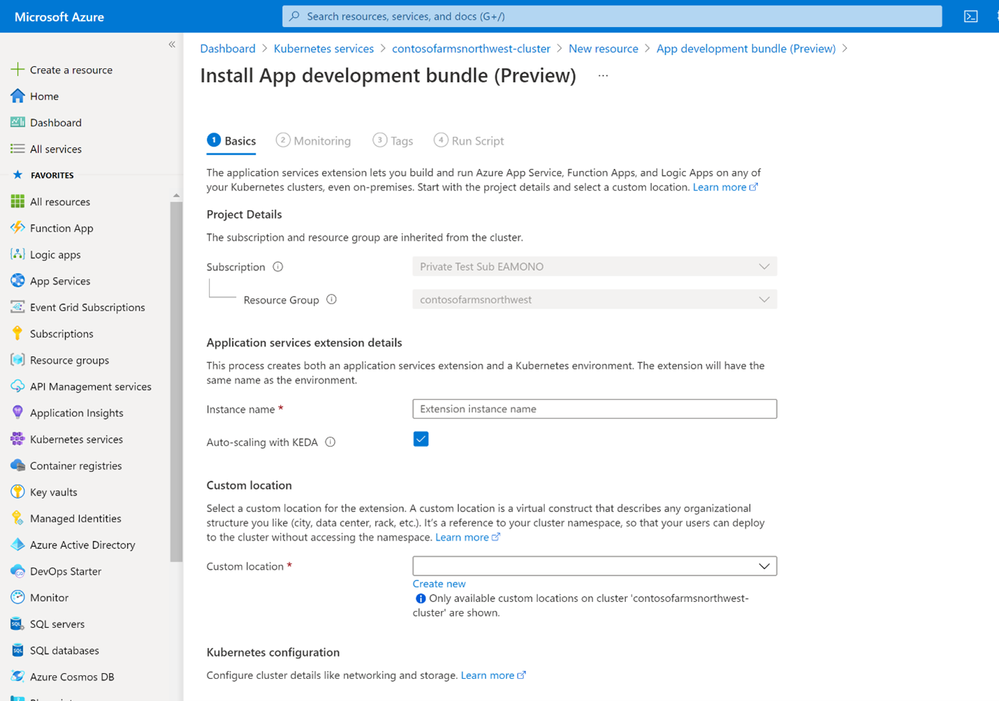The height and width of the screenshot is (701, 999).
Task: Click the Create new link
Action: (439, 584)
